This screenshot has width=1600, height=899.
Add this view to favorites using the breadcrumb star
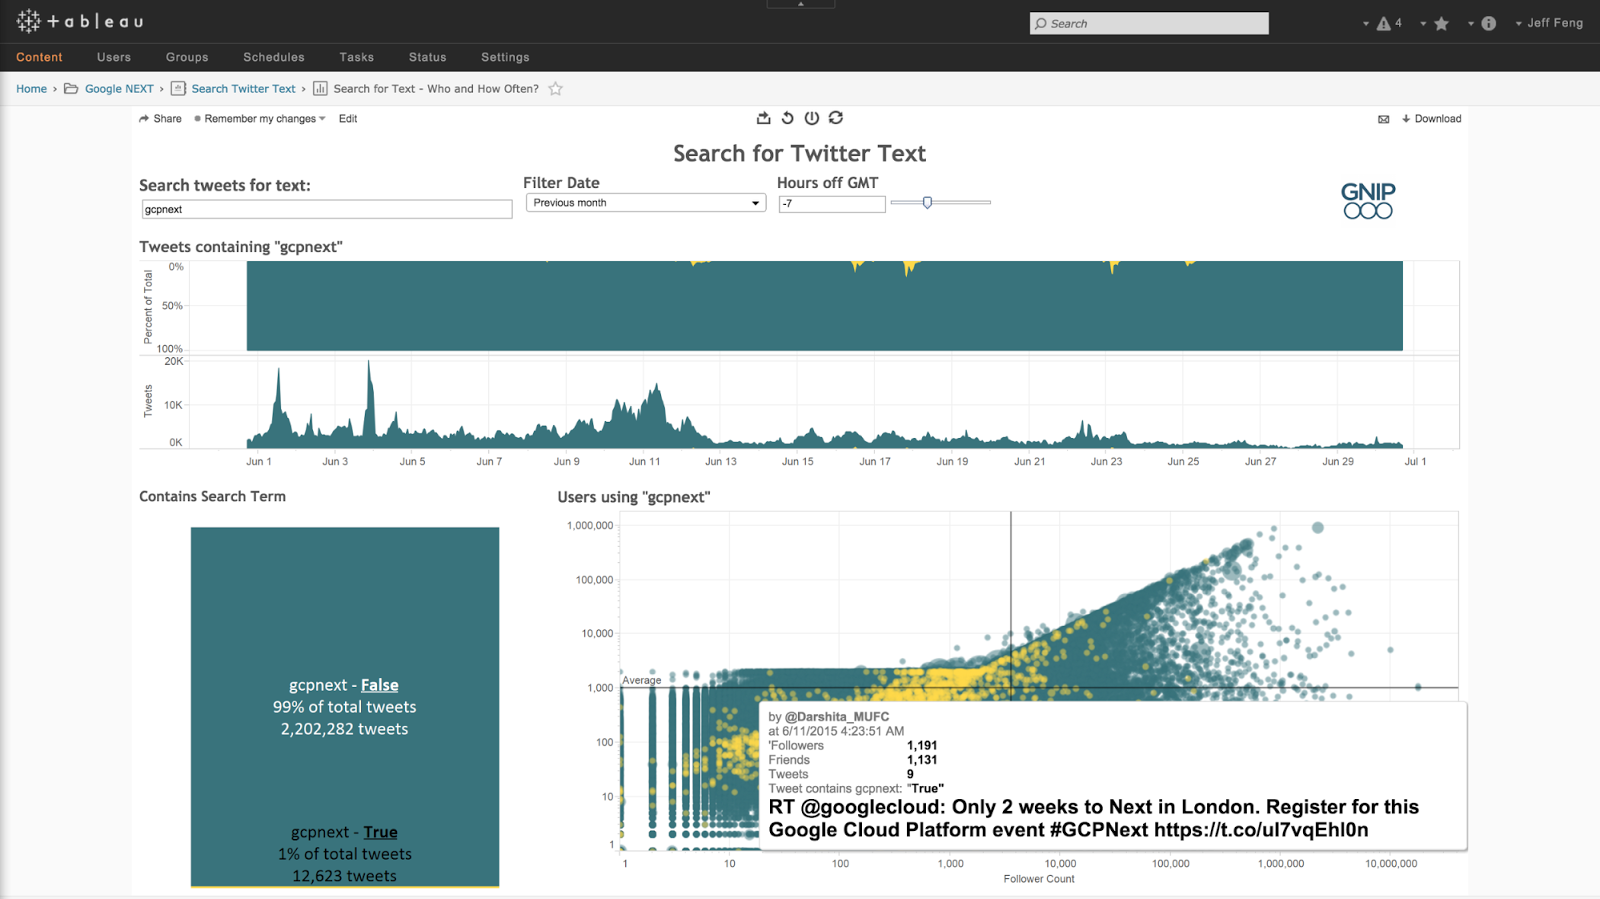(556, 89)
